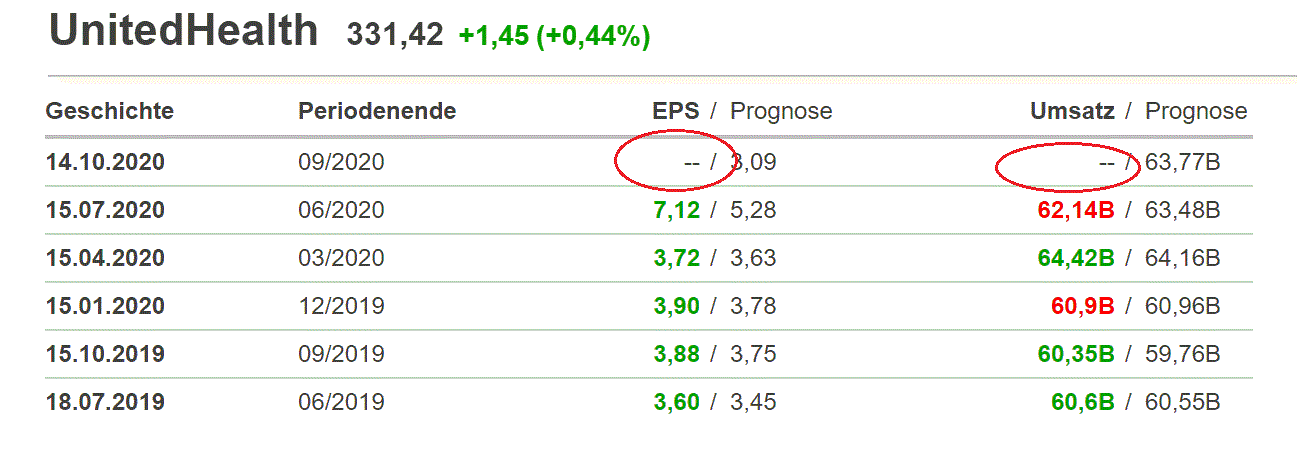Select the 14.10.2020 earnings date row

coord(105,162)
